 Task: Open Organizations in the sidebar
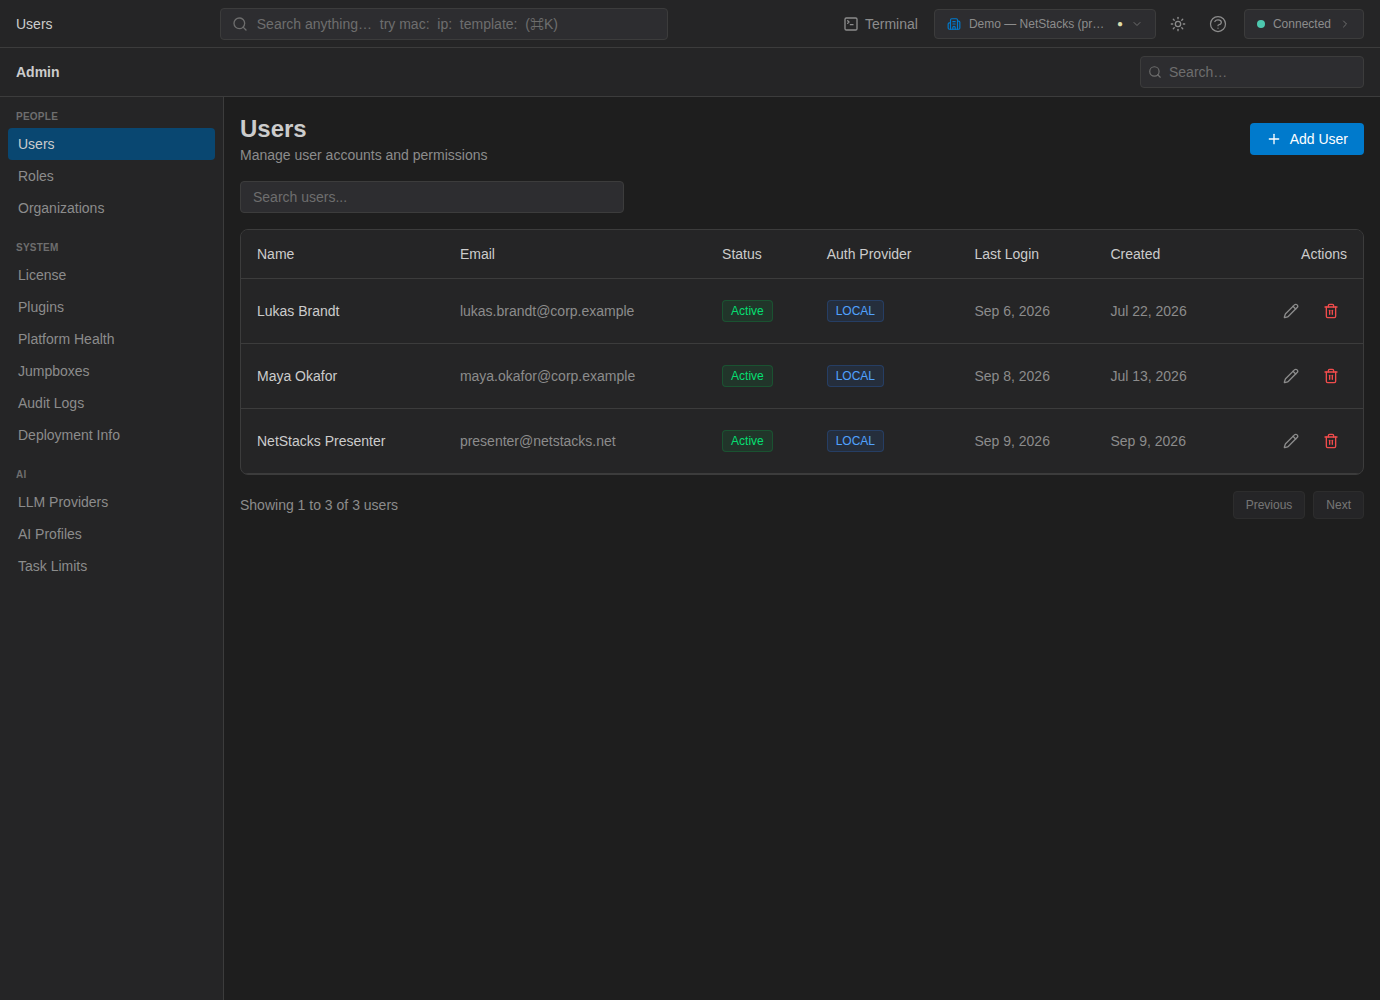click(x=111, y=208)
